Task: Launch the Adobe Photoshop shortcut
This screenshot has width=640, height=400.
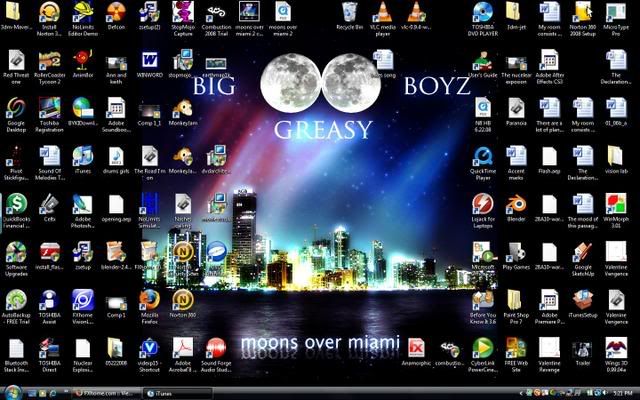Action: (x=83, y=211)
